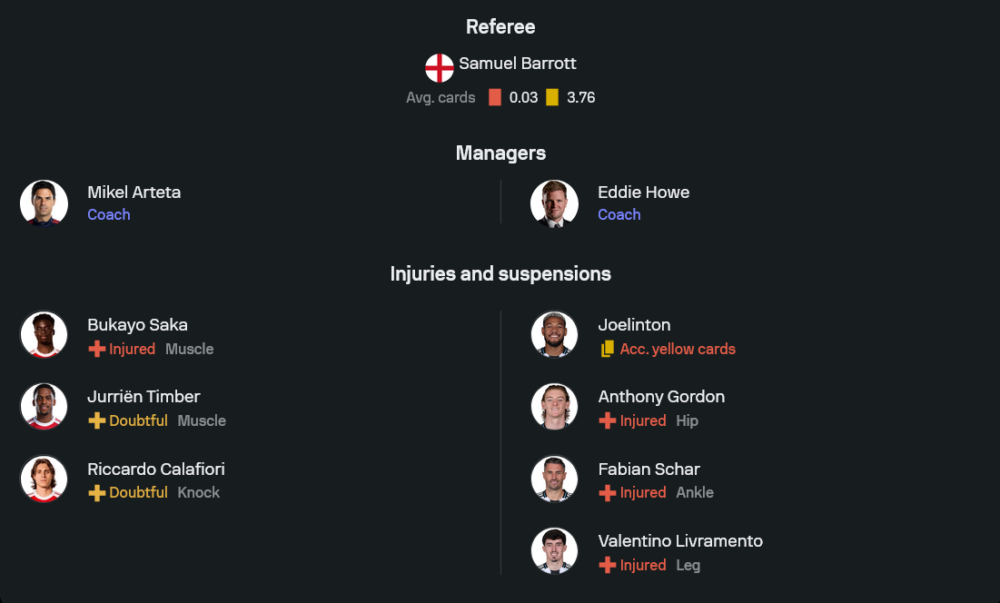Click Valentino Livramento's injured cross icon
This screenshot has height=603, width=1000.
point(607,565)
